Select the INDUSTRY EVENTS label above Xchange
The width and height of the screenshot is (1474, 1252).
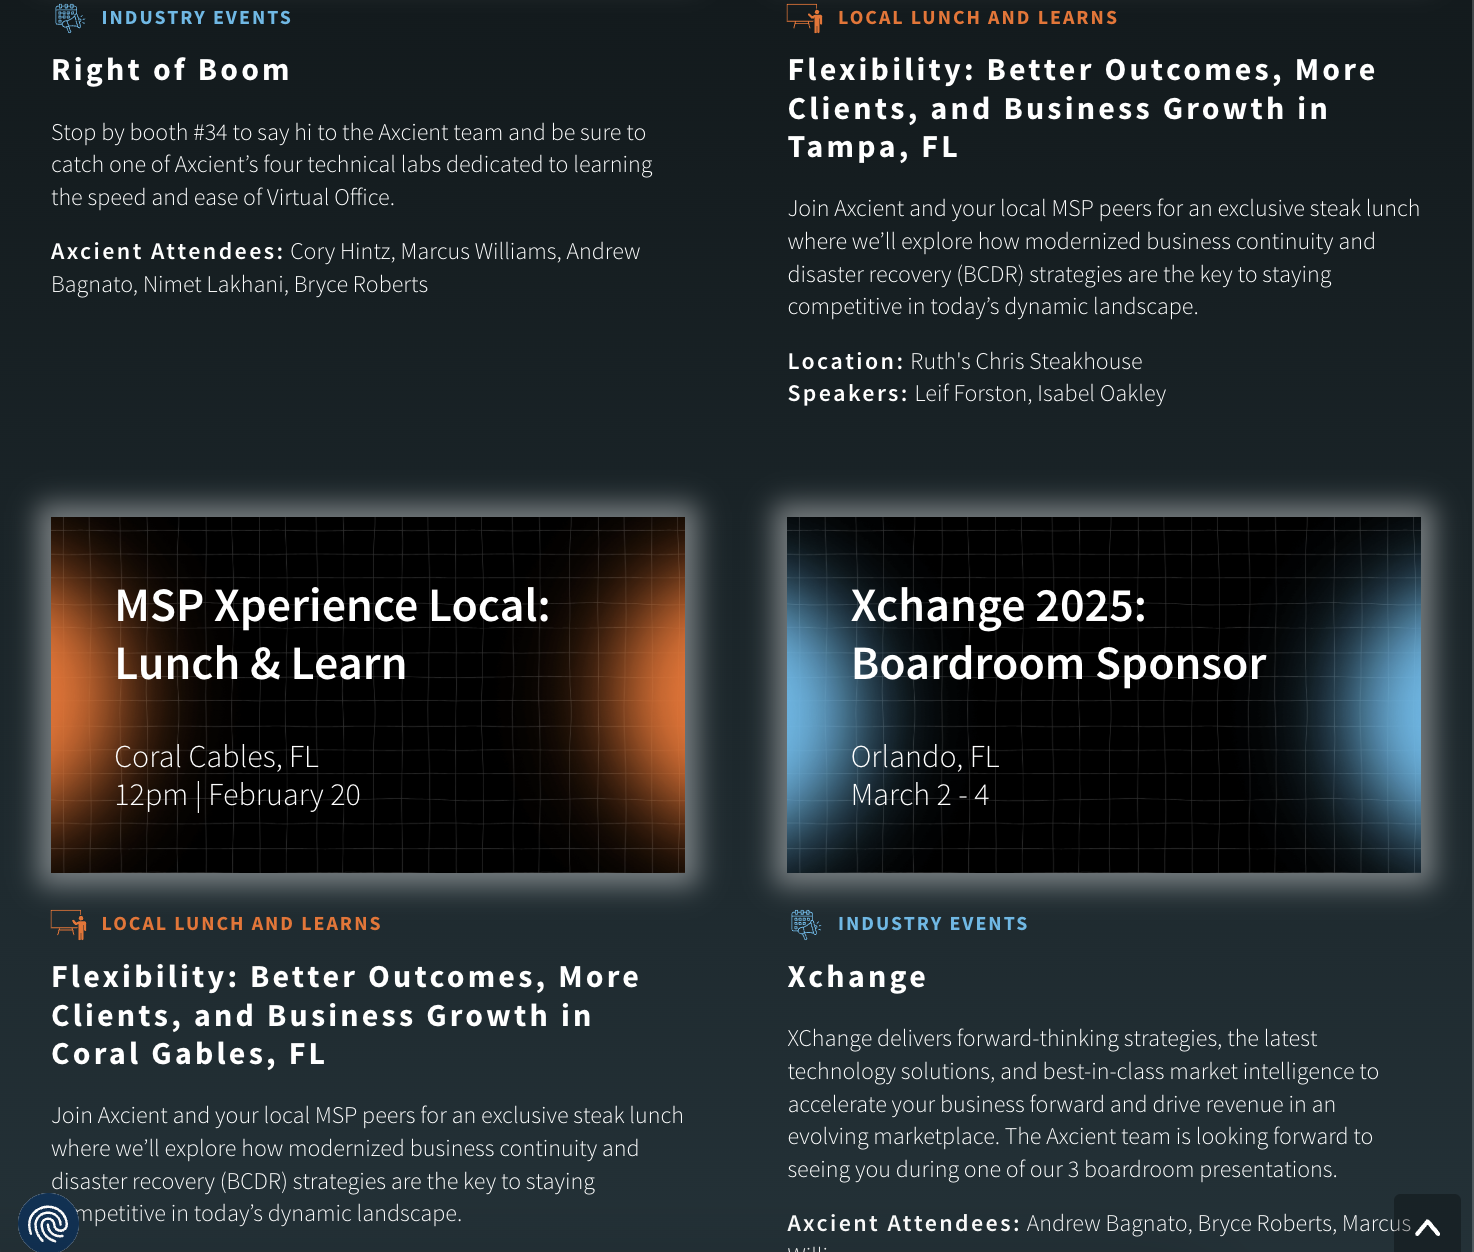[933, 924]
